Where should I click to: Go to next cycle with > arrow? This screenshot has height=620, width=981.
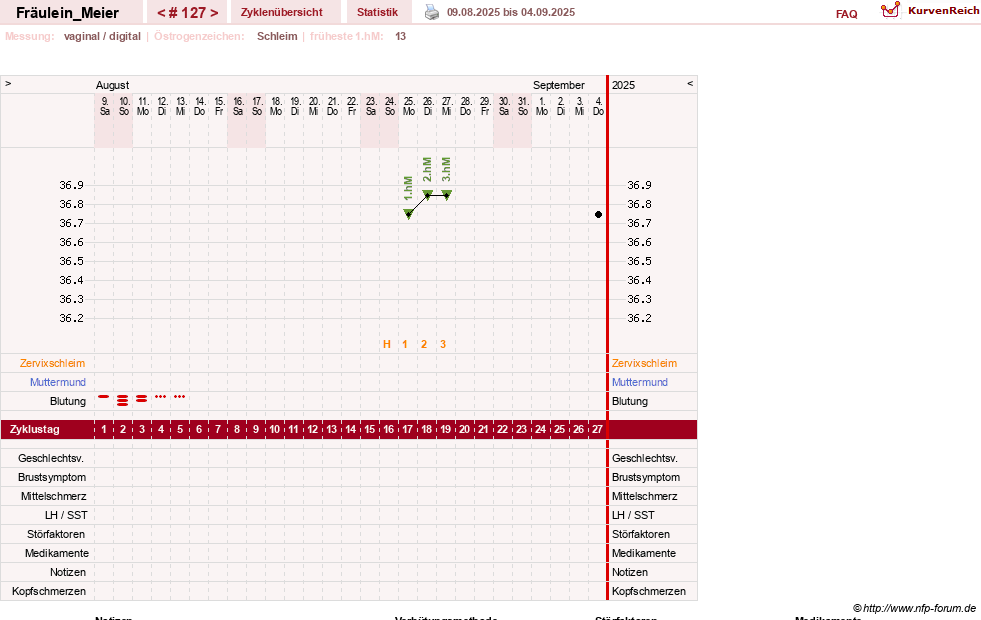214,13
